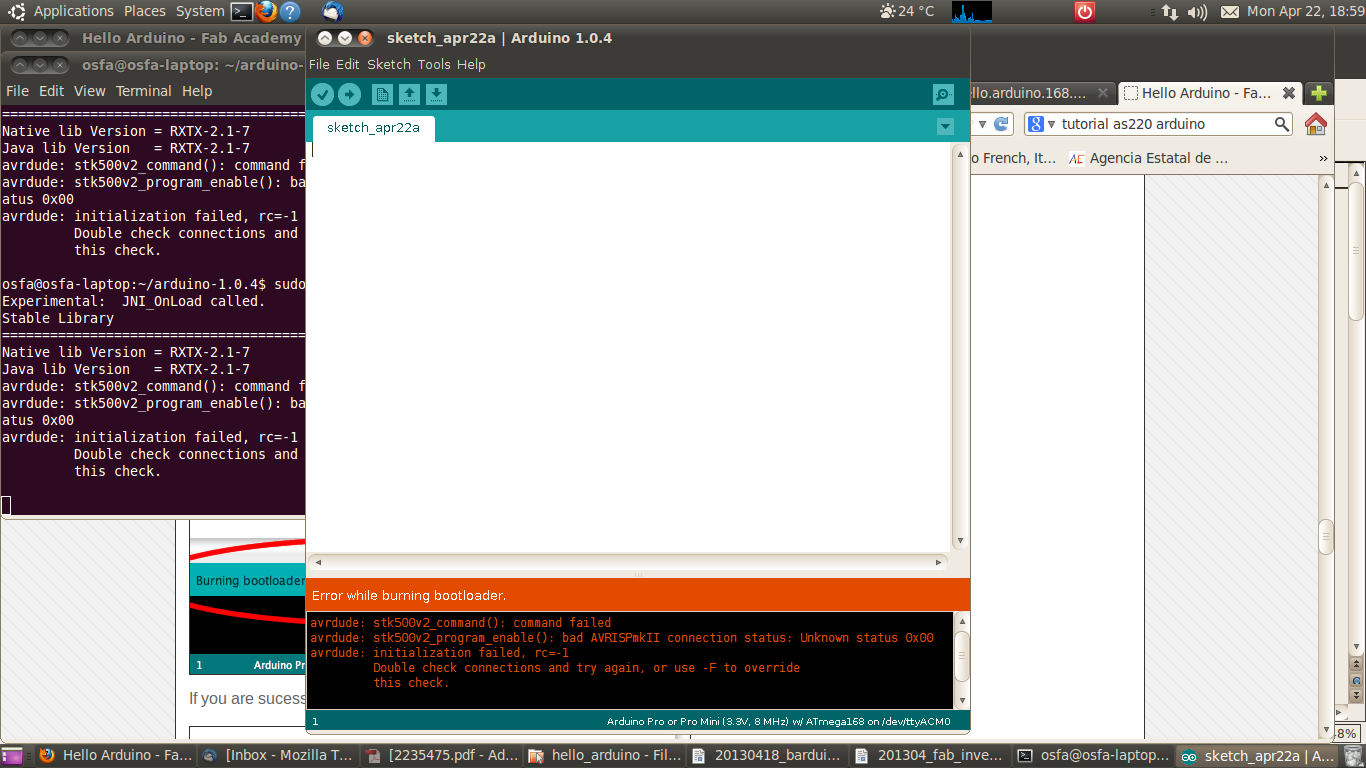Screen dimensions: 1366x768
Task: Open a new Firefox tab with plus icon
Action: pos(1319,93)
